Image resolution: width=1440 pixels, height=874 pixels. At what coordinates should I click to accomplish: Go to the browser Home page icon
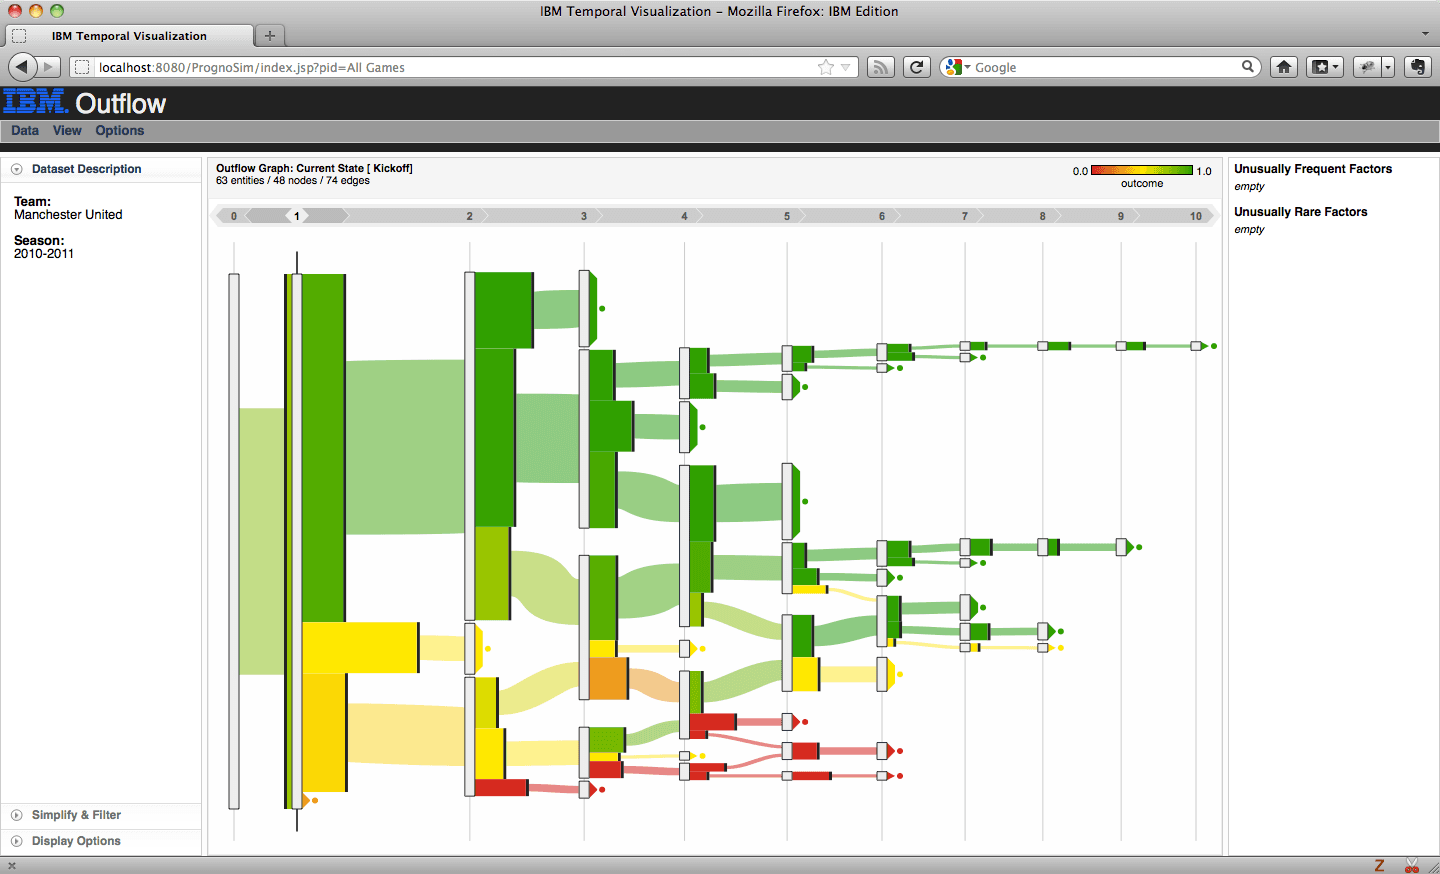1284,67
